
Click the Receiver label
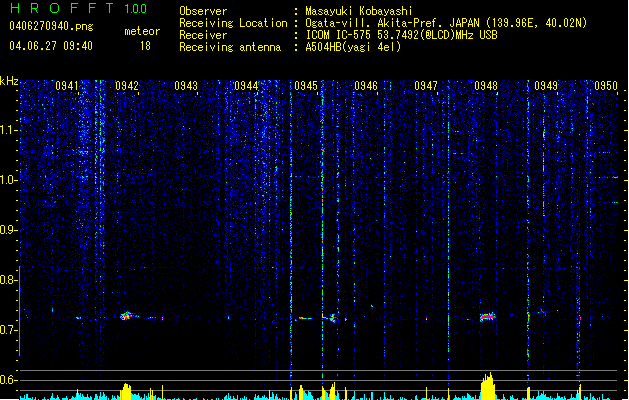203,35
